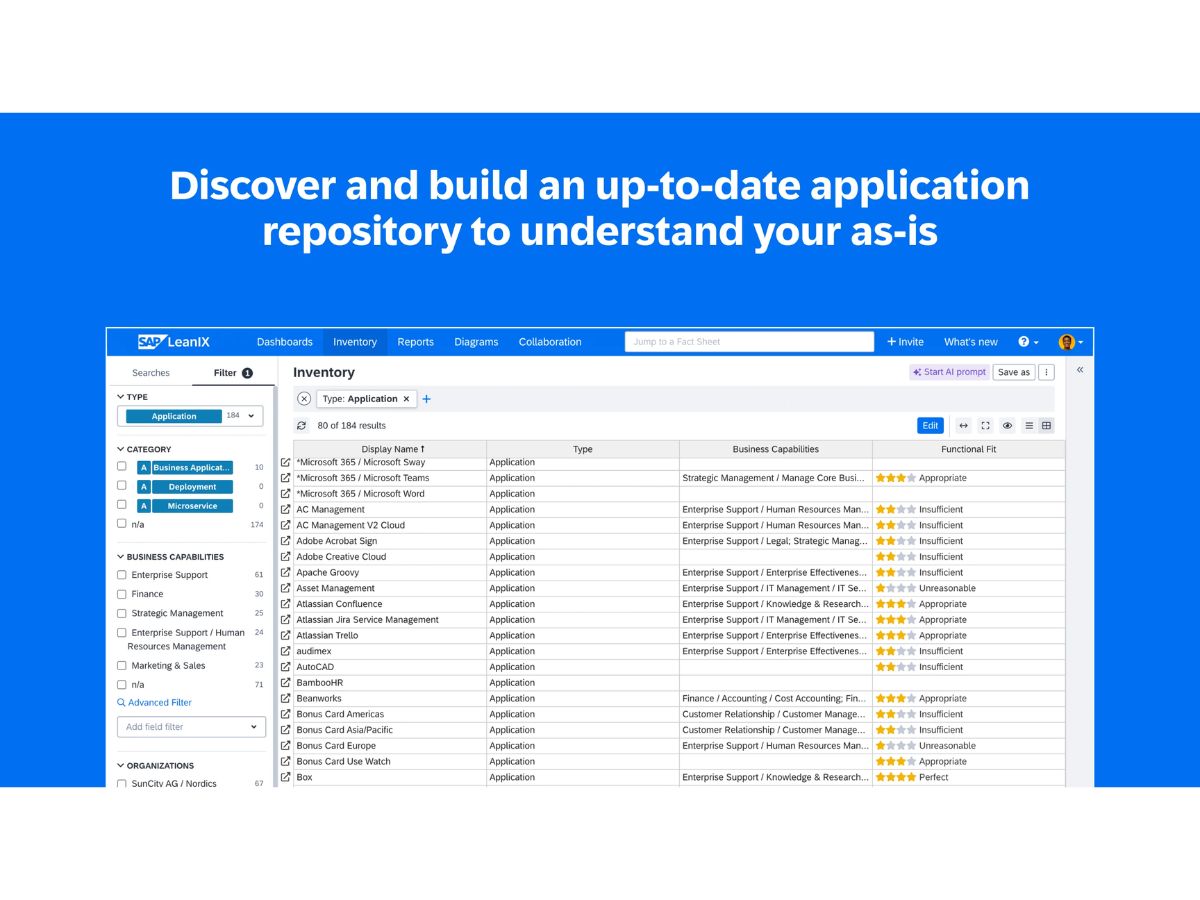Switch to table grid view icon
Viewport: 1200px width, 900px height.
[1046, 426]
